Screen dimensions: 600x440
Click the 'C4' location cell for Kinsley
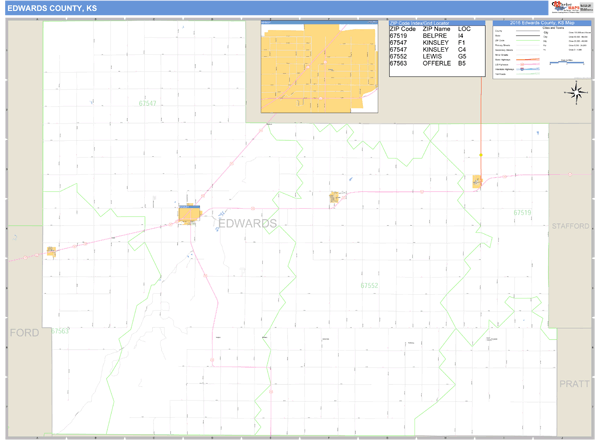462,49
